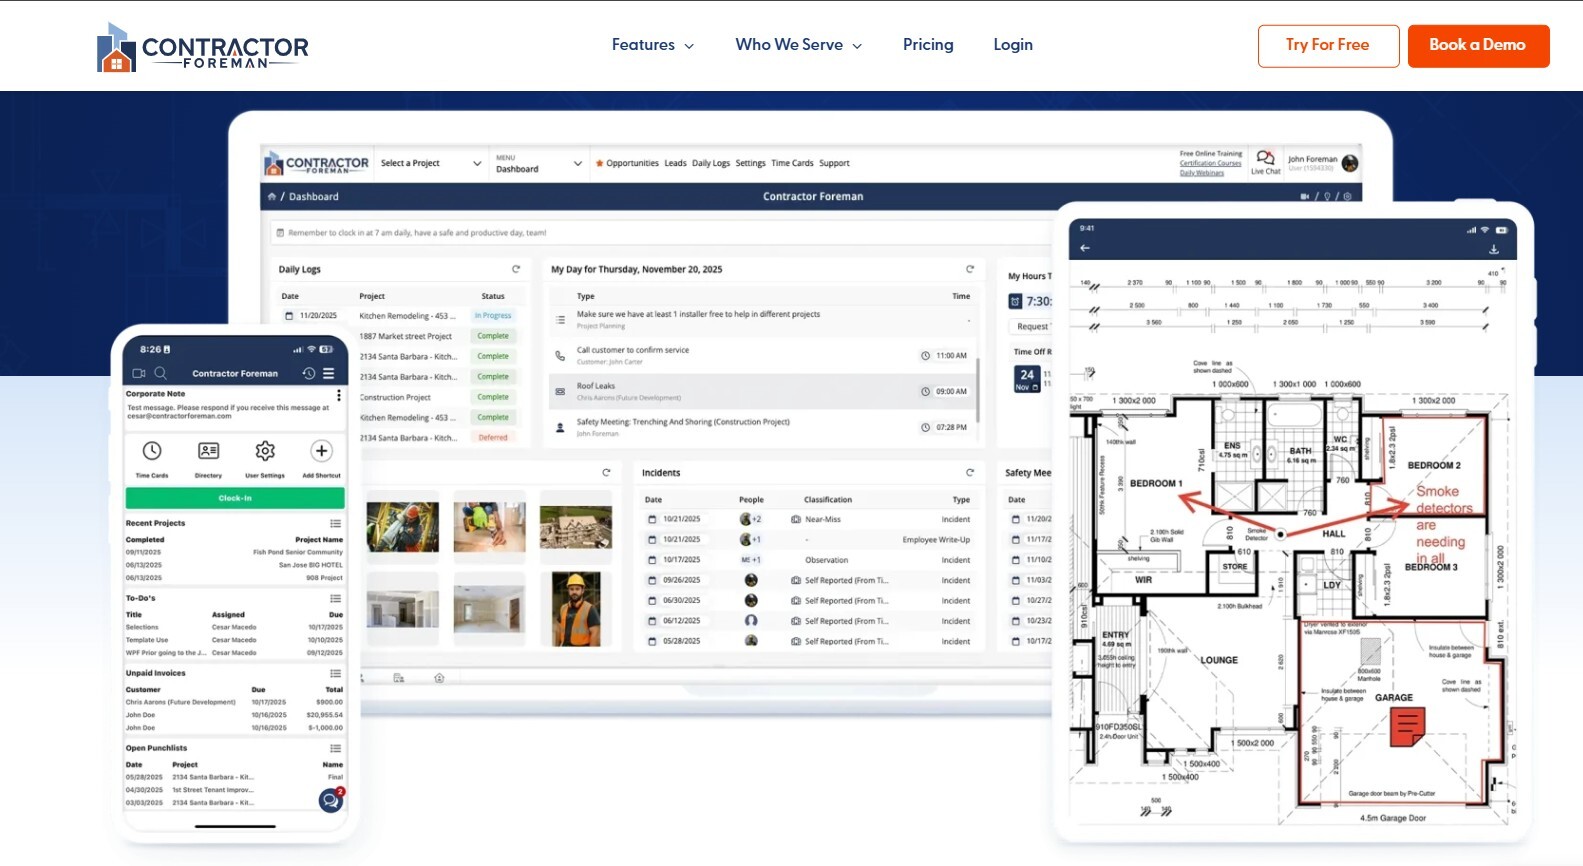Click the Try For Free button

coord(1328,46)
